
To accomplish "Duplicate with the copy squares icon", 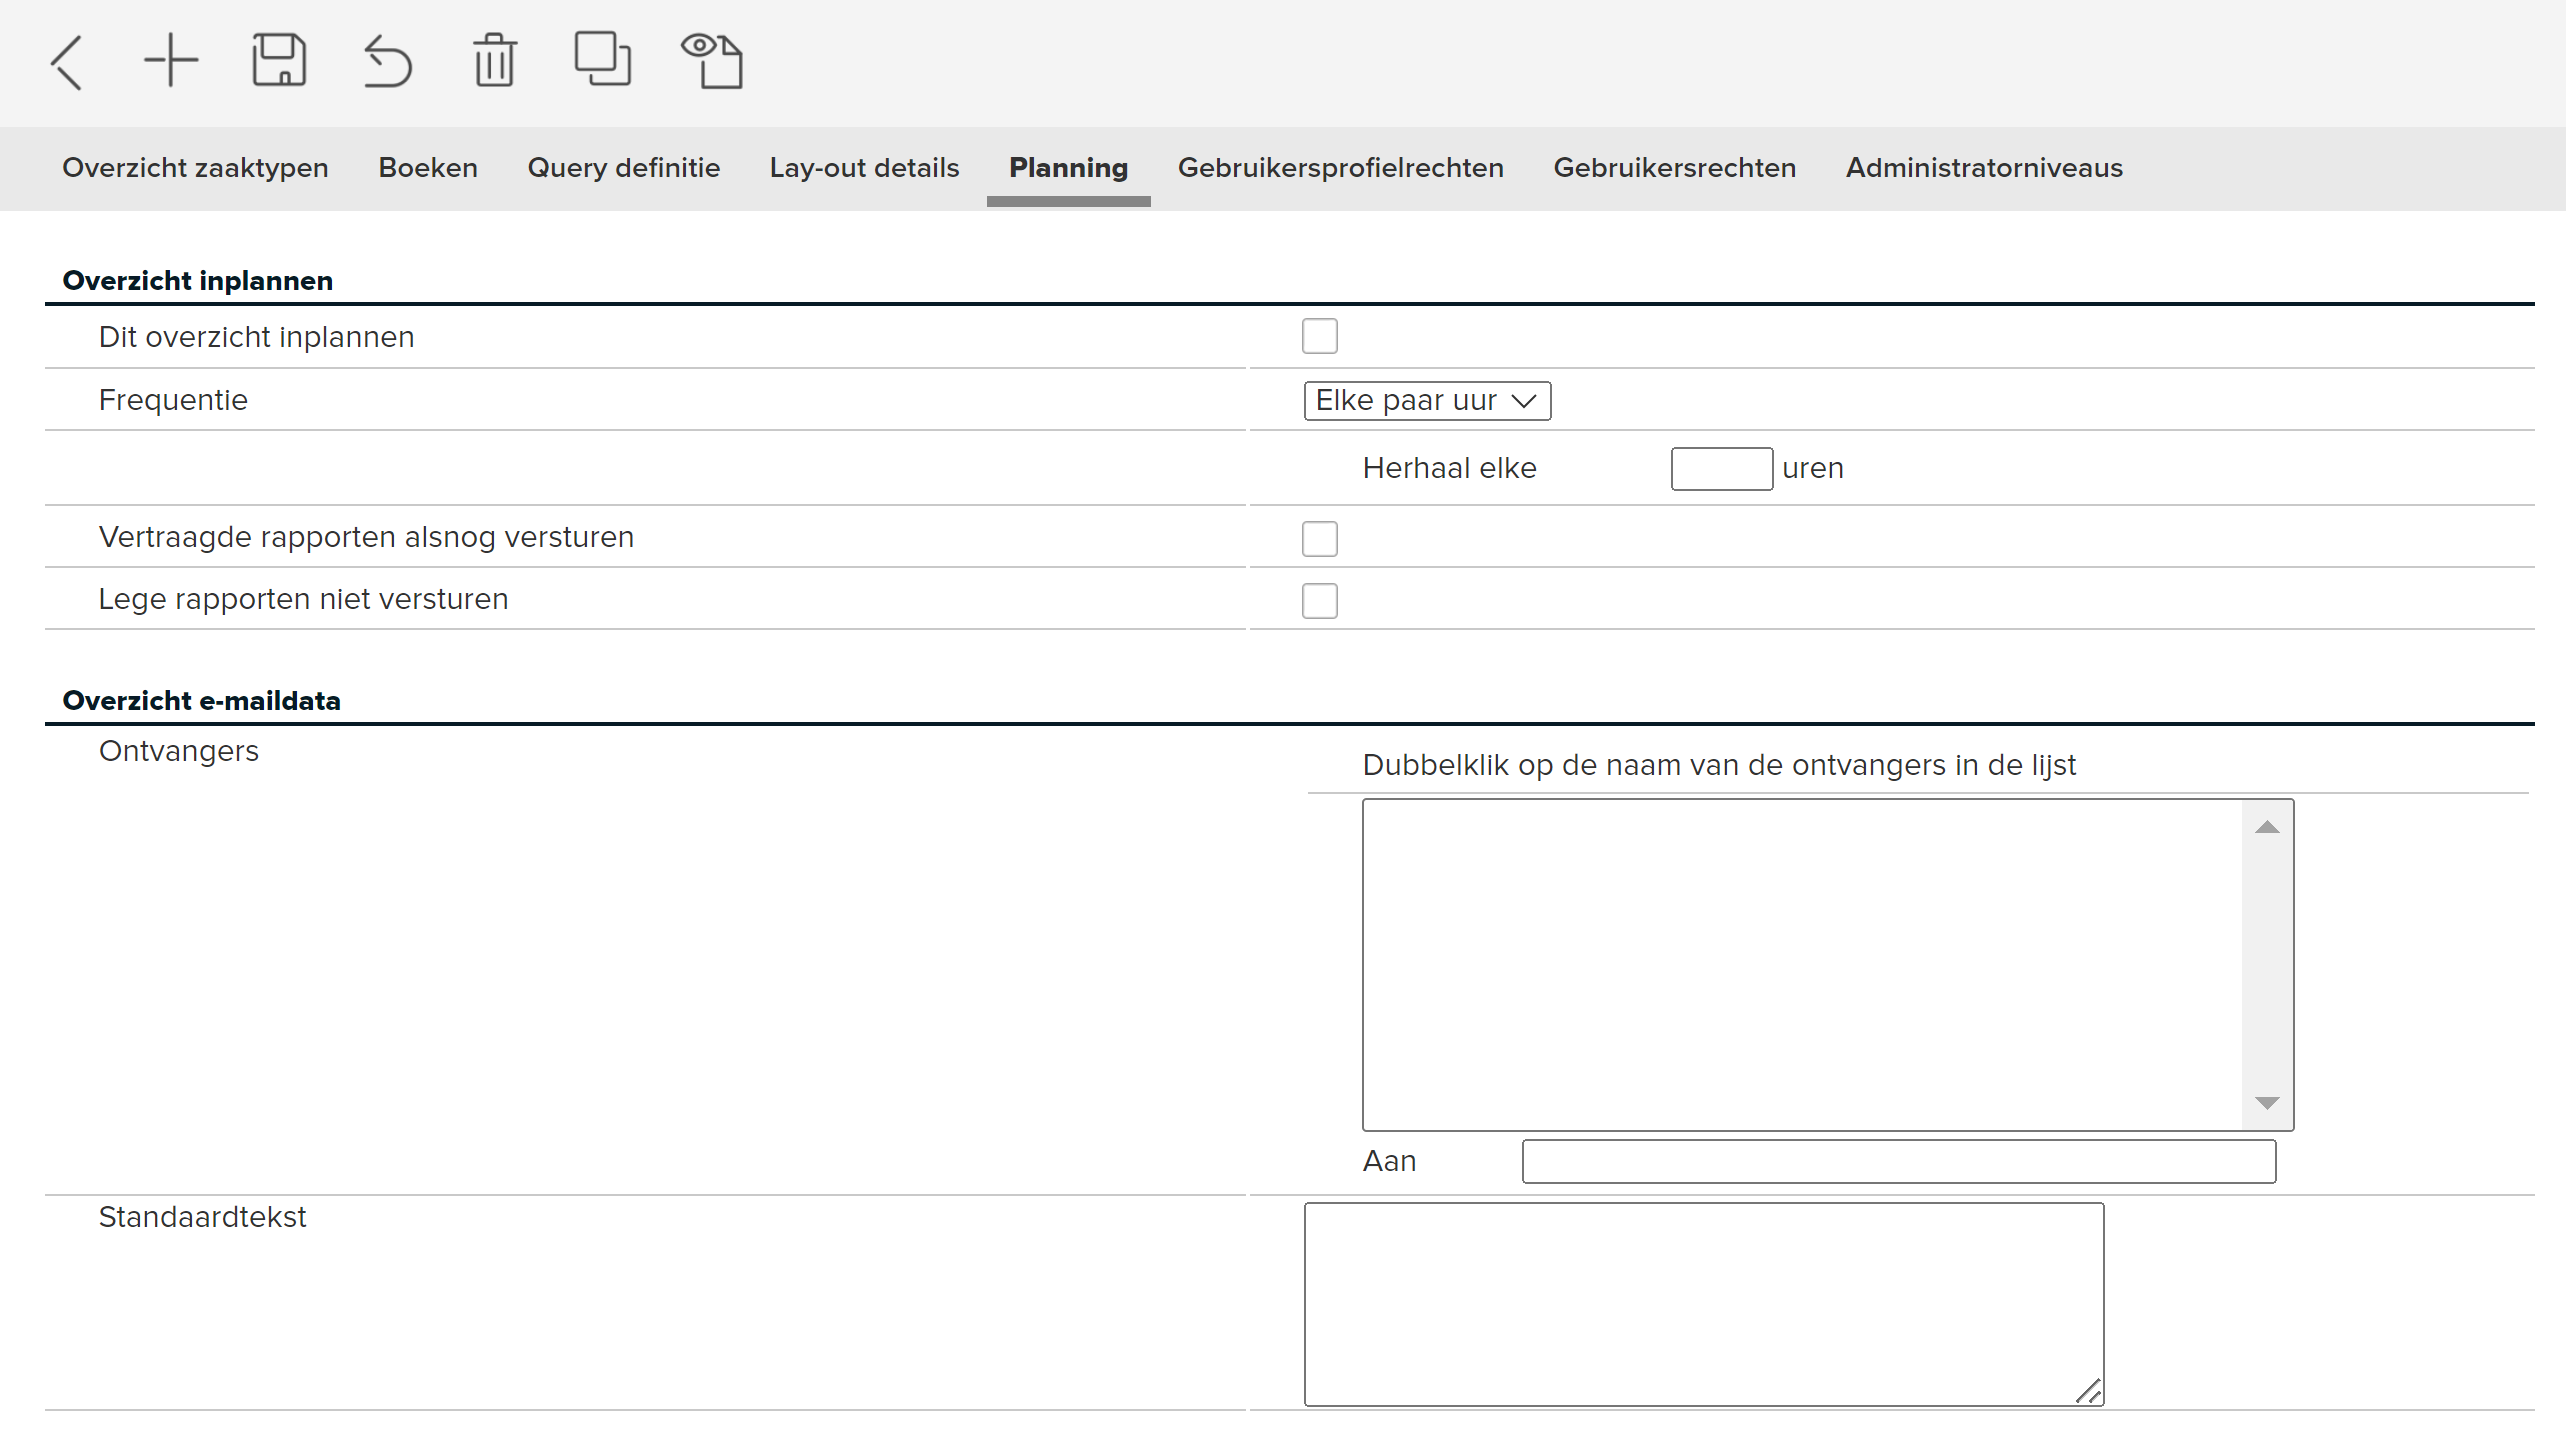I will [x=602, y=59].
